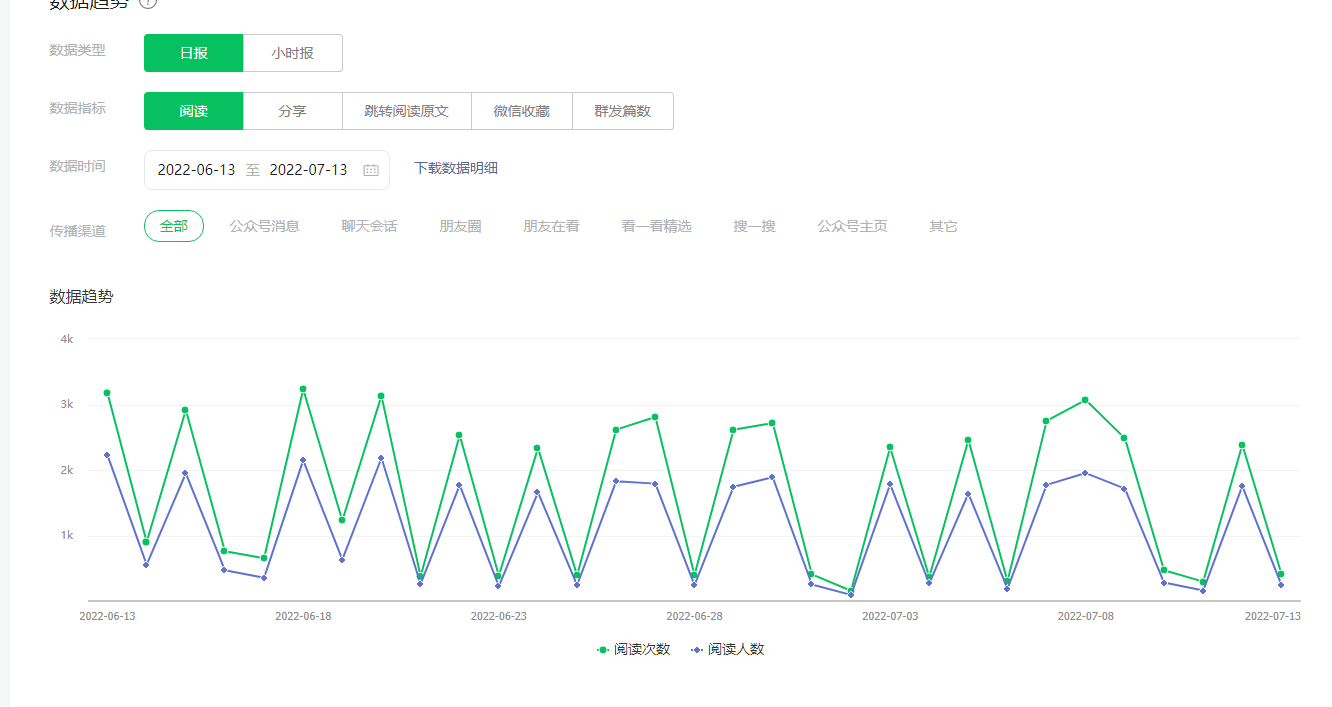This screenshot has width=1332, height=707.
Task: Click the 数据时间 label
Action: (x=77, y=166)
